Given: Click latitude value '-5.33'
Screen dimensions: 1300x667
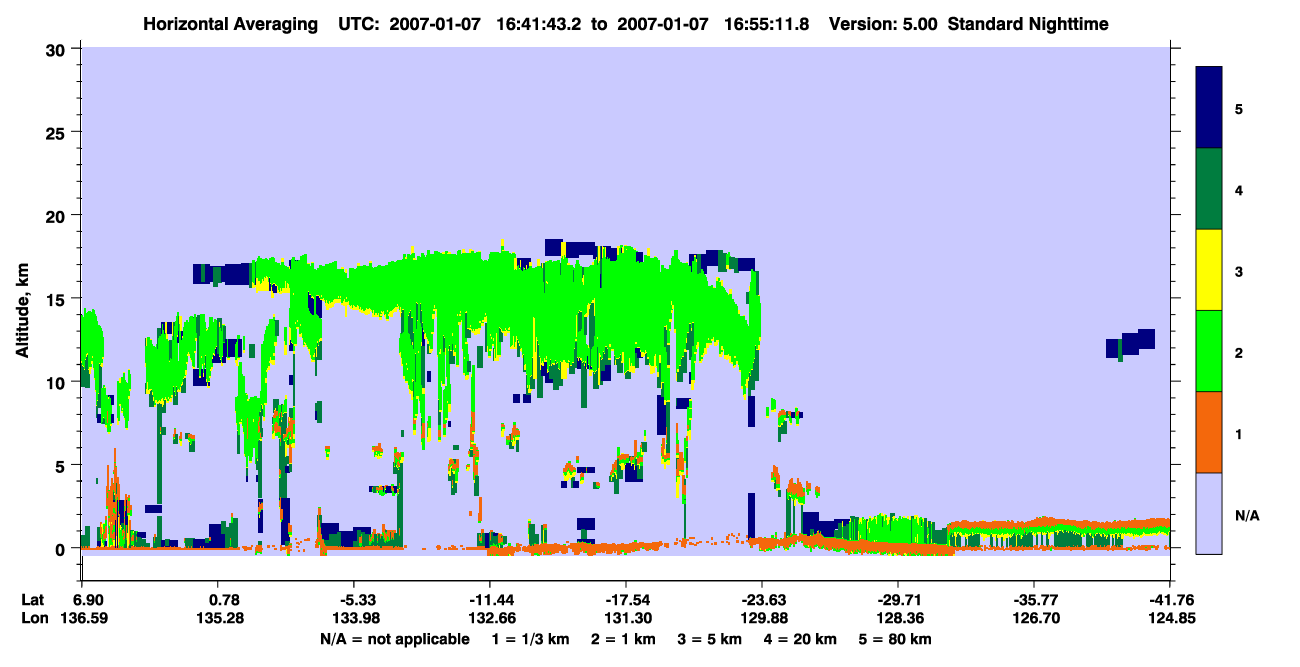Looking at the screenshot, I should point(356,599).
